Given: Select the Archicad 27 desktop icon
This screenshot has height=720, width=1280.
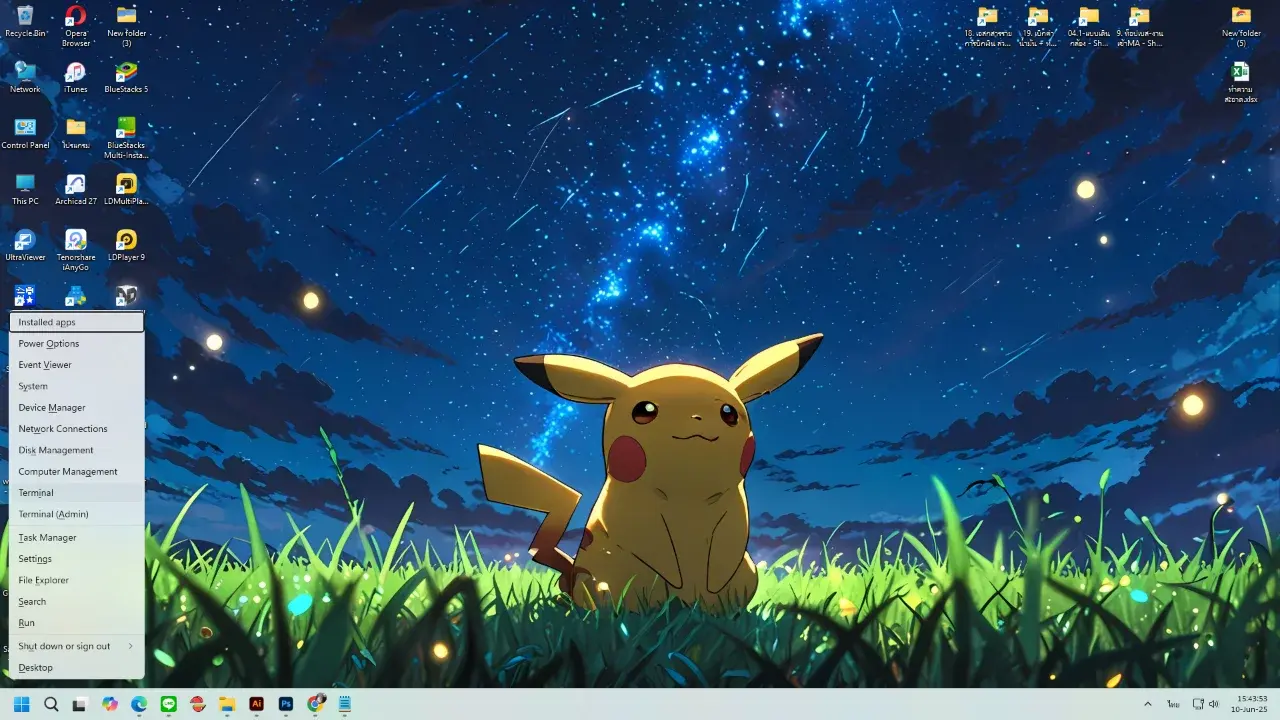Looking at the screenshot, I should pos(76,190).
